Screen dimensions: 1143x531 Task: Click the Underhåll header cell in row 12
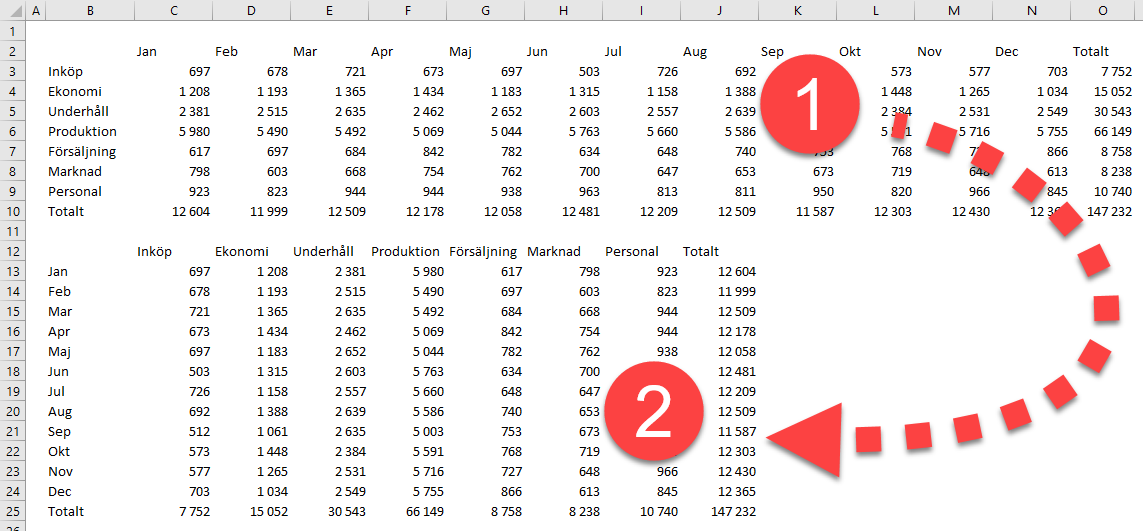click(x=325, y=251)
